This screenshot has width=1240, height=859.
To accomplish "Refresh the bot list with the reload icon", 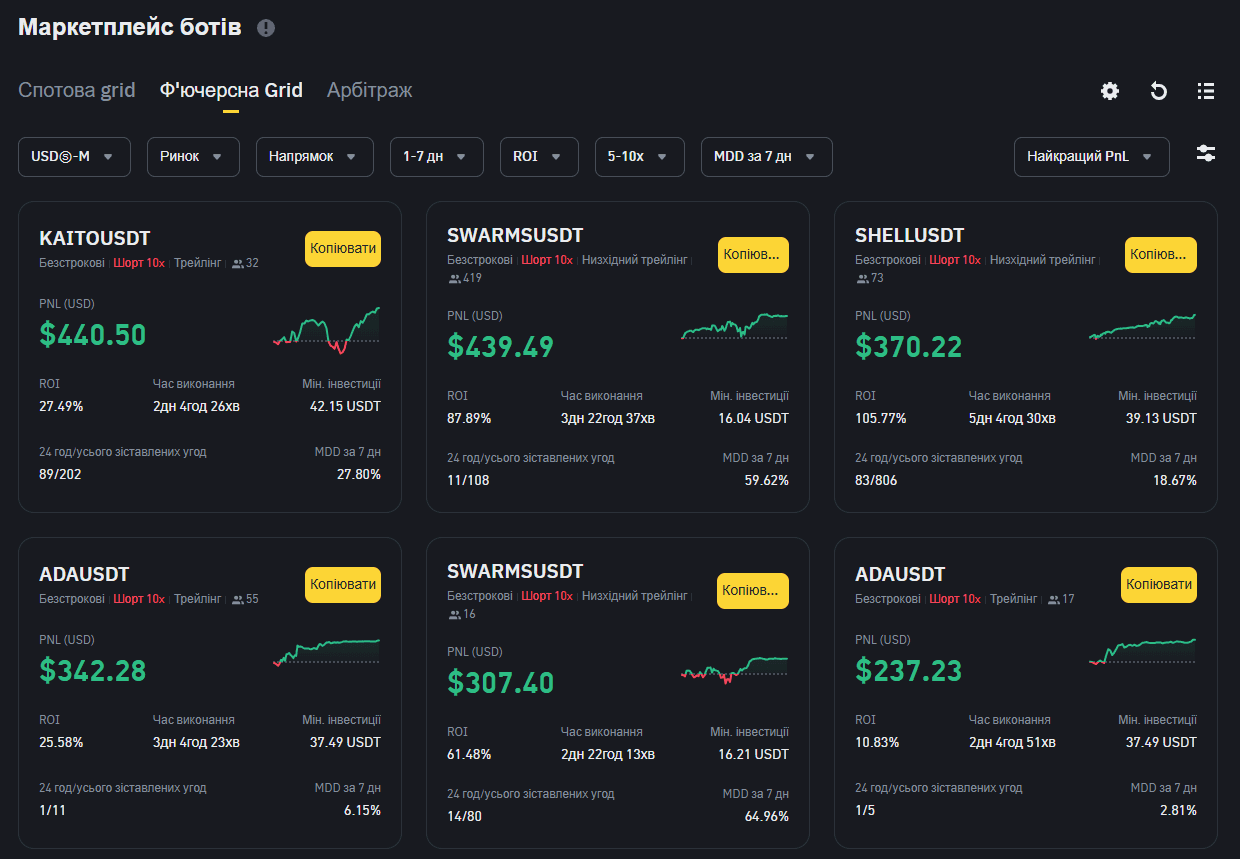I will 1158,91.
